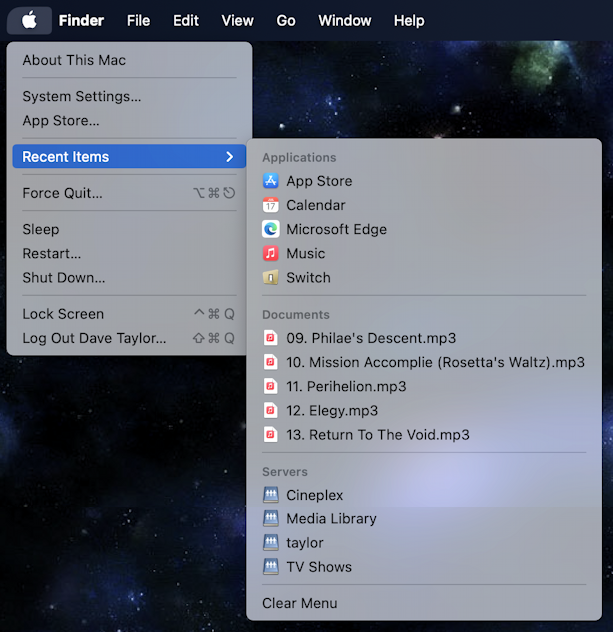
Task: Launch Music from recent applications
Action: 424,254
